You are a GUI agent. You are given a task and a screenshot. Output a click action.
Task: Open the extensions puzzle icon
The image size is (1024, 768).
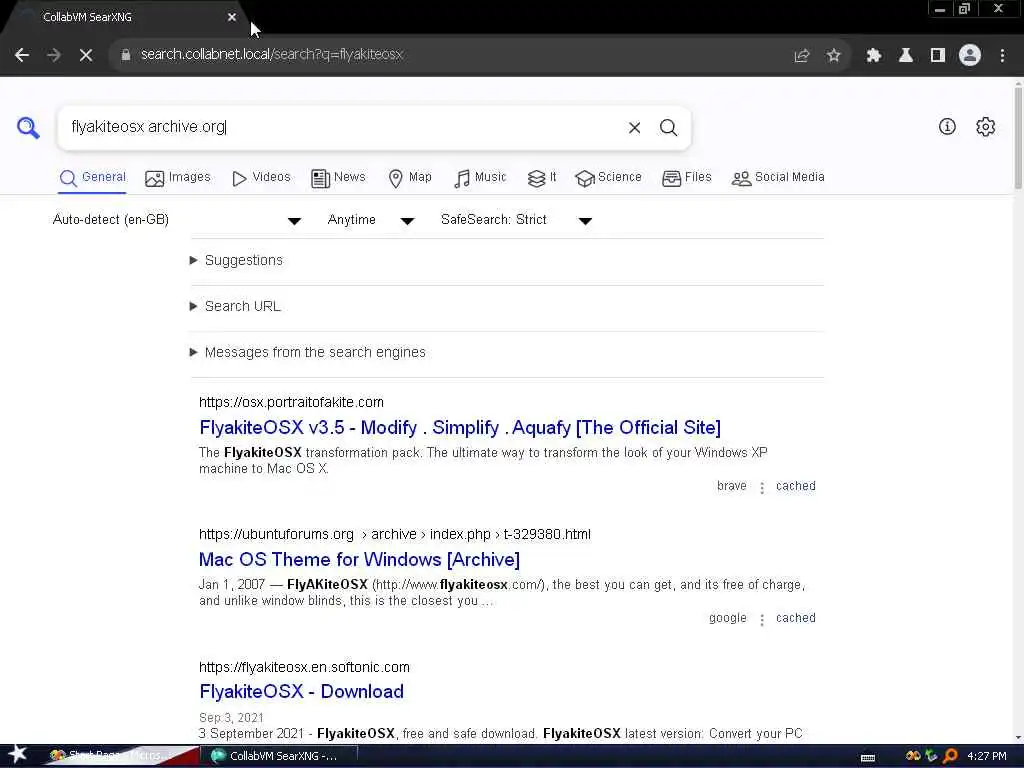pos(873,56)
